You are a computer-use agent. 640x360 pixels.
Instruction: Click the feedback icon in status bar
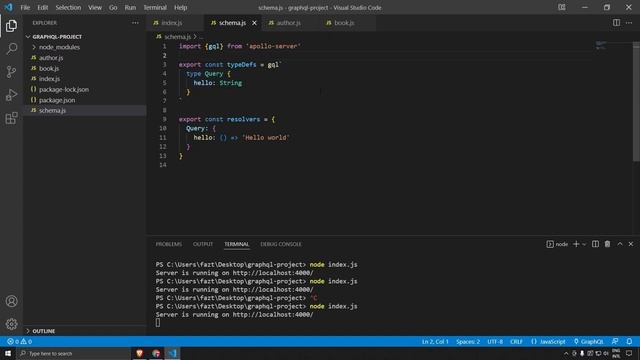(615, 342)
